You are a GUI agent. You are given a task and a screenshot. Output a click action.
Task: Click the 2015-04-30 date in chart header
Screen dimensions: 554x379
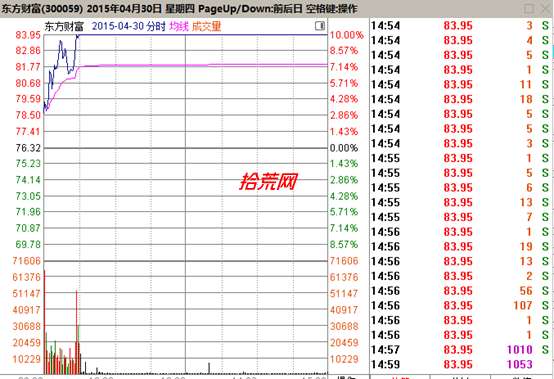(118, 26)
